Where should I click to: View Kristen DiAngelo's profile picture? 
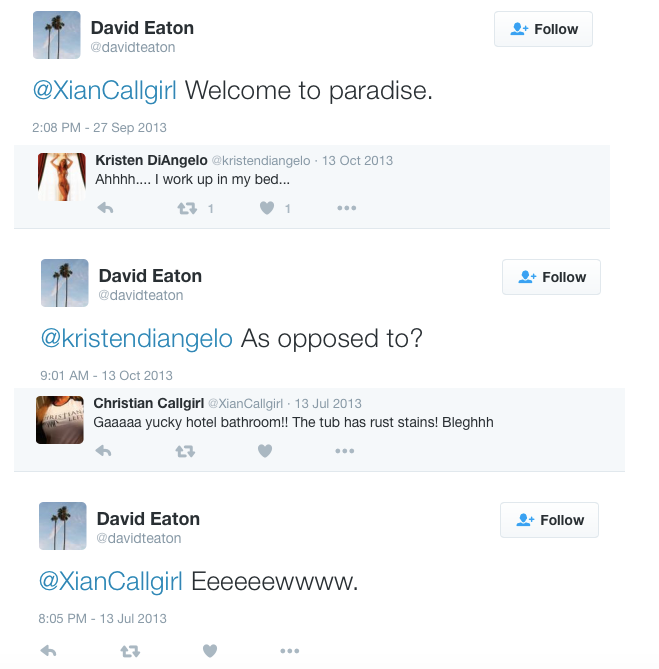click(62, 177)
